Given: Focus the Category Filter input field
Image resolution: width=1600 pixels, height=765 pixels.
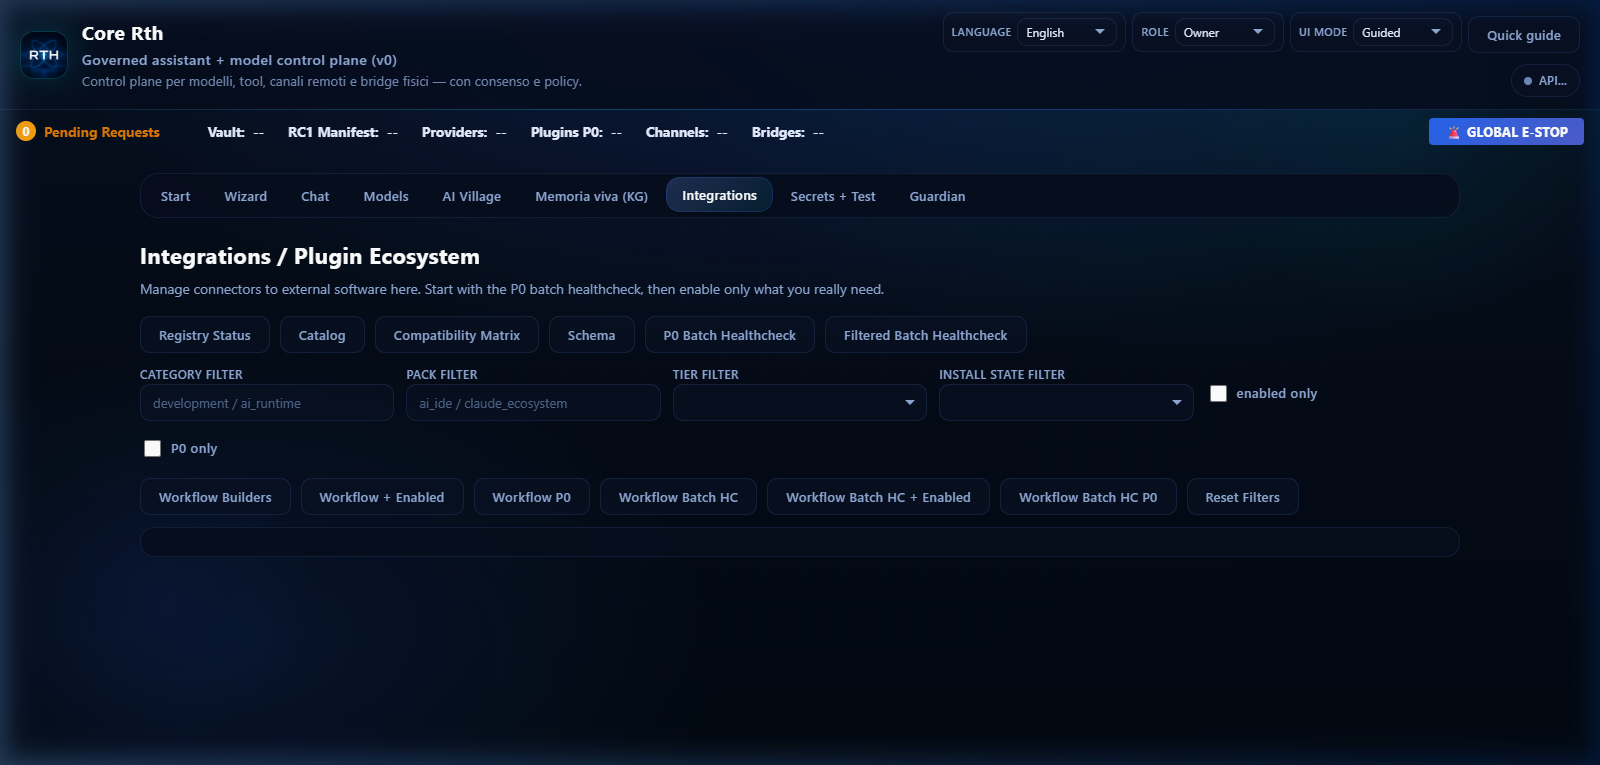Looking at the screenshot, I should click(x=266, y=403).
